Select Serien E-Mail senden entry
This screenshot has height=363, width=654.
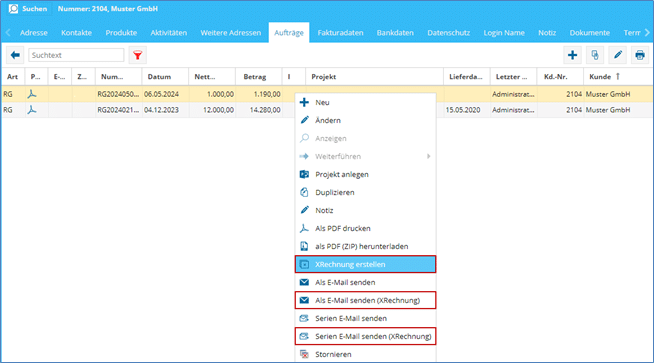click(365, 318)
